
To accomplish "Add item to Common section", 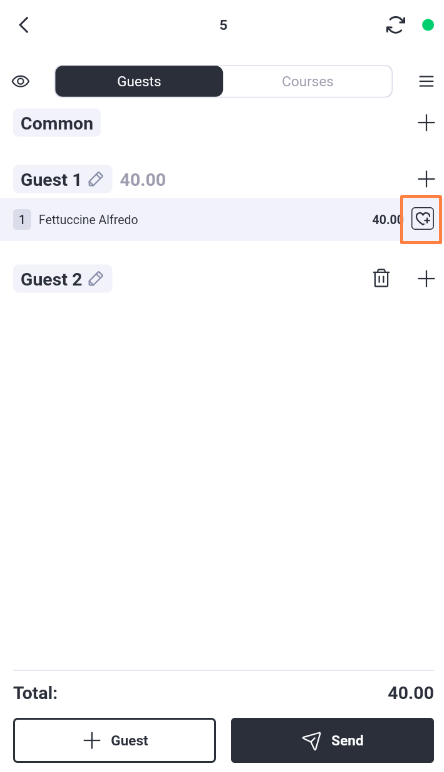I will (x=426, y=123).
